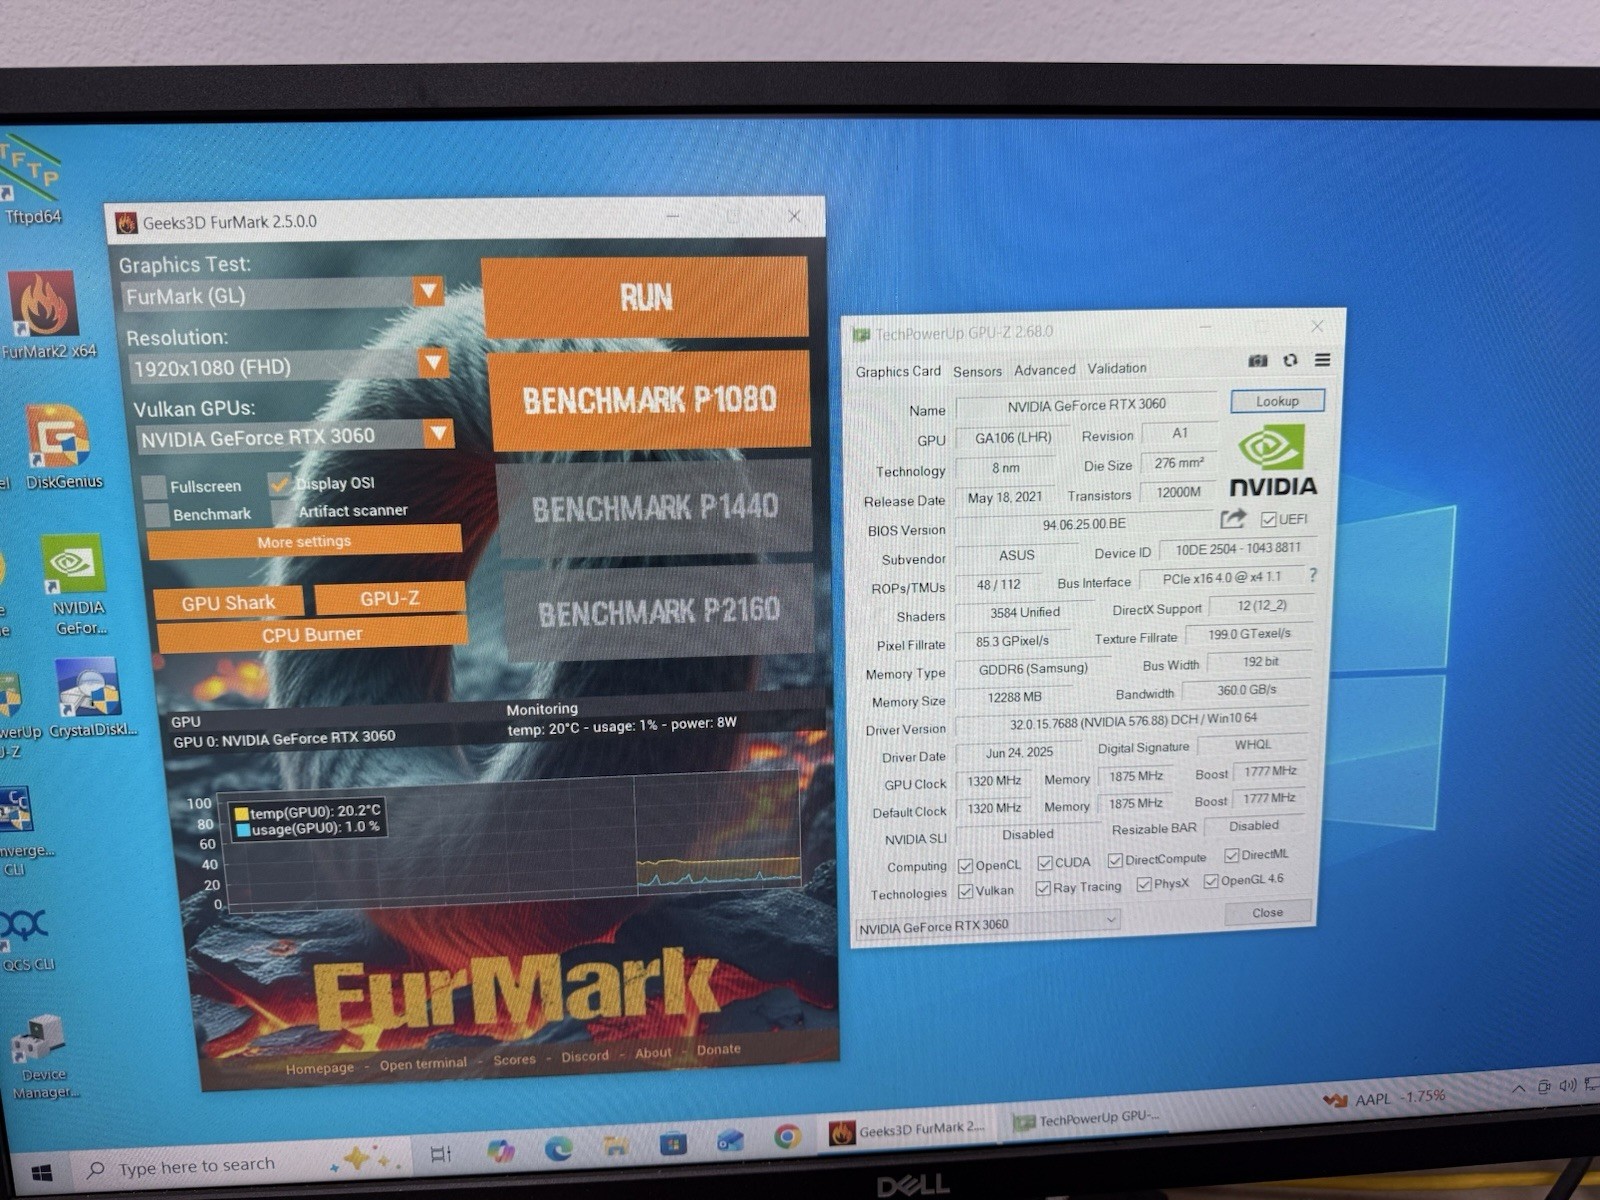Viewport: 1600px width, 1200px height.
Task: Open the Sensors tab in GPU-Z
Action: (x=977, y=371)
